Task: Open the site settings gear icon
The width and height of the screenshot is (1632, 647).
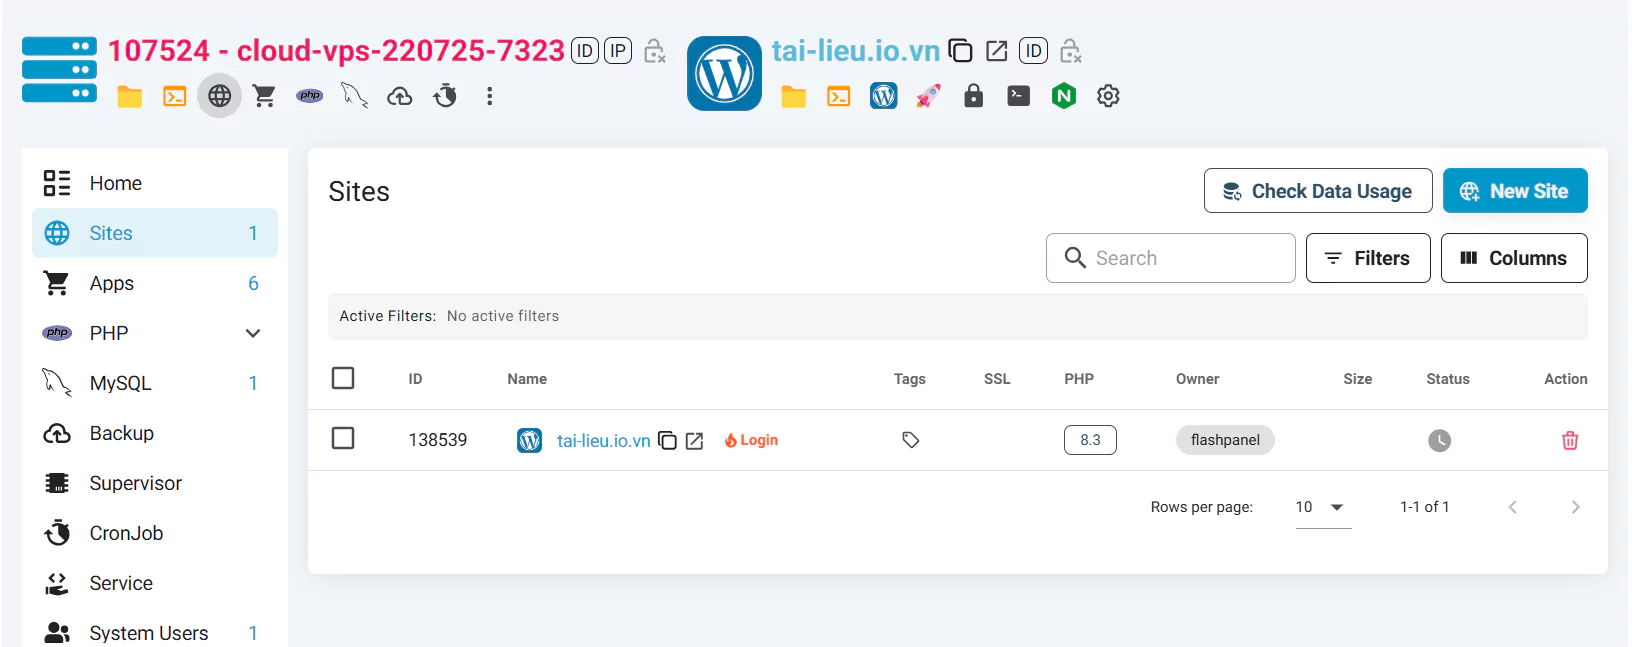Action: pyautogui.click(x=1108, y=96)
